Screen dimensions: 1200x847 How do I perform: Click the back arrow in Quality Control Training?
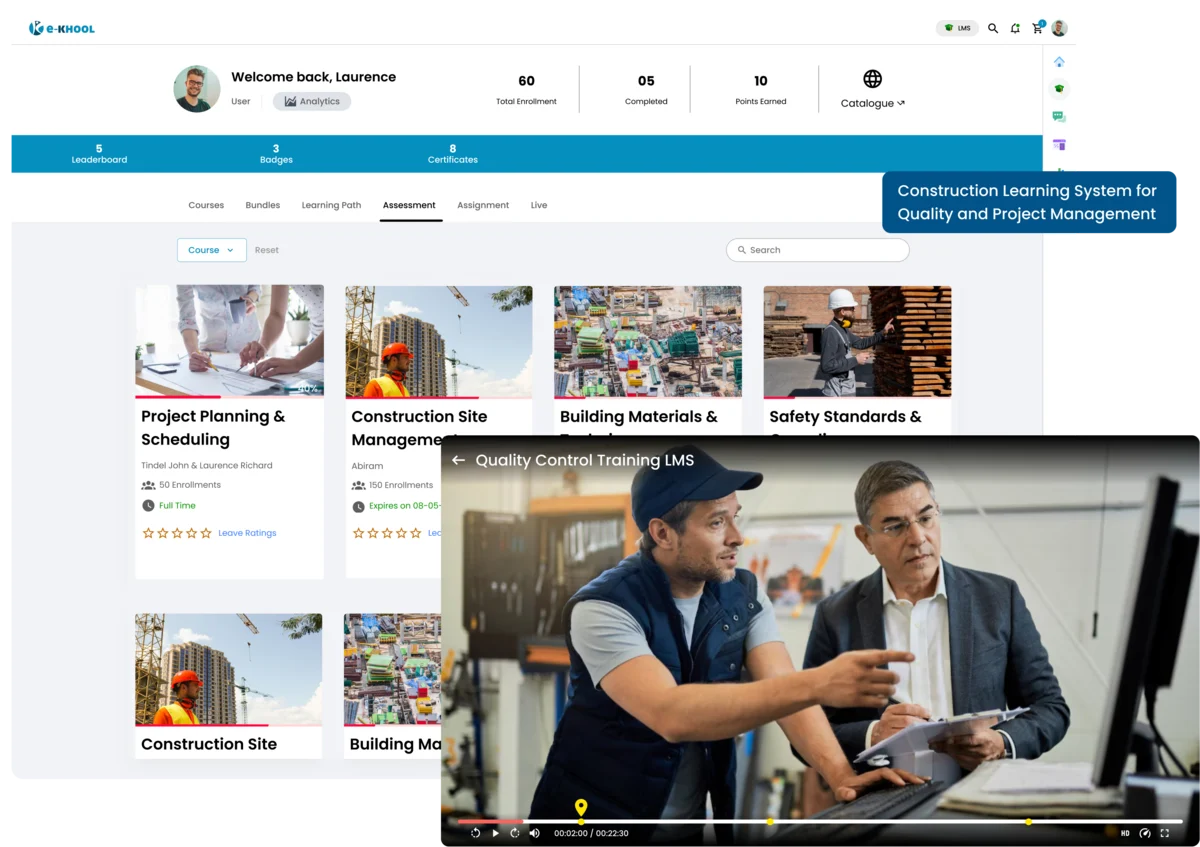(x=459, y=460)
